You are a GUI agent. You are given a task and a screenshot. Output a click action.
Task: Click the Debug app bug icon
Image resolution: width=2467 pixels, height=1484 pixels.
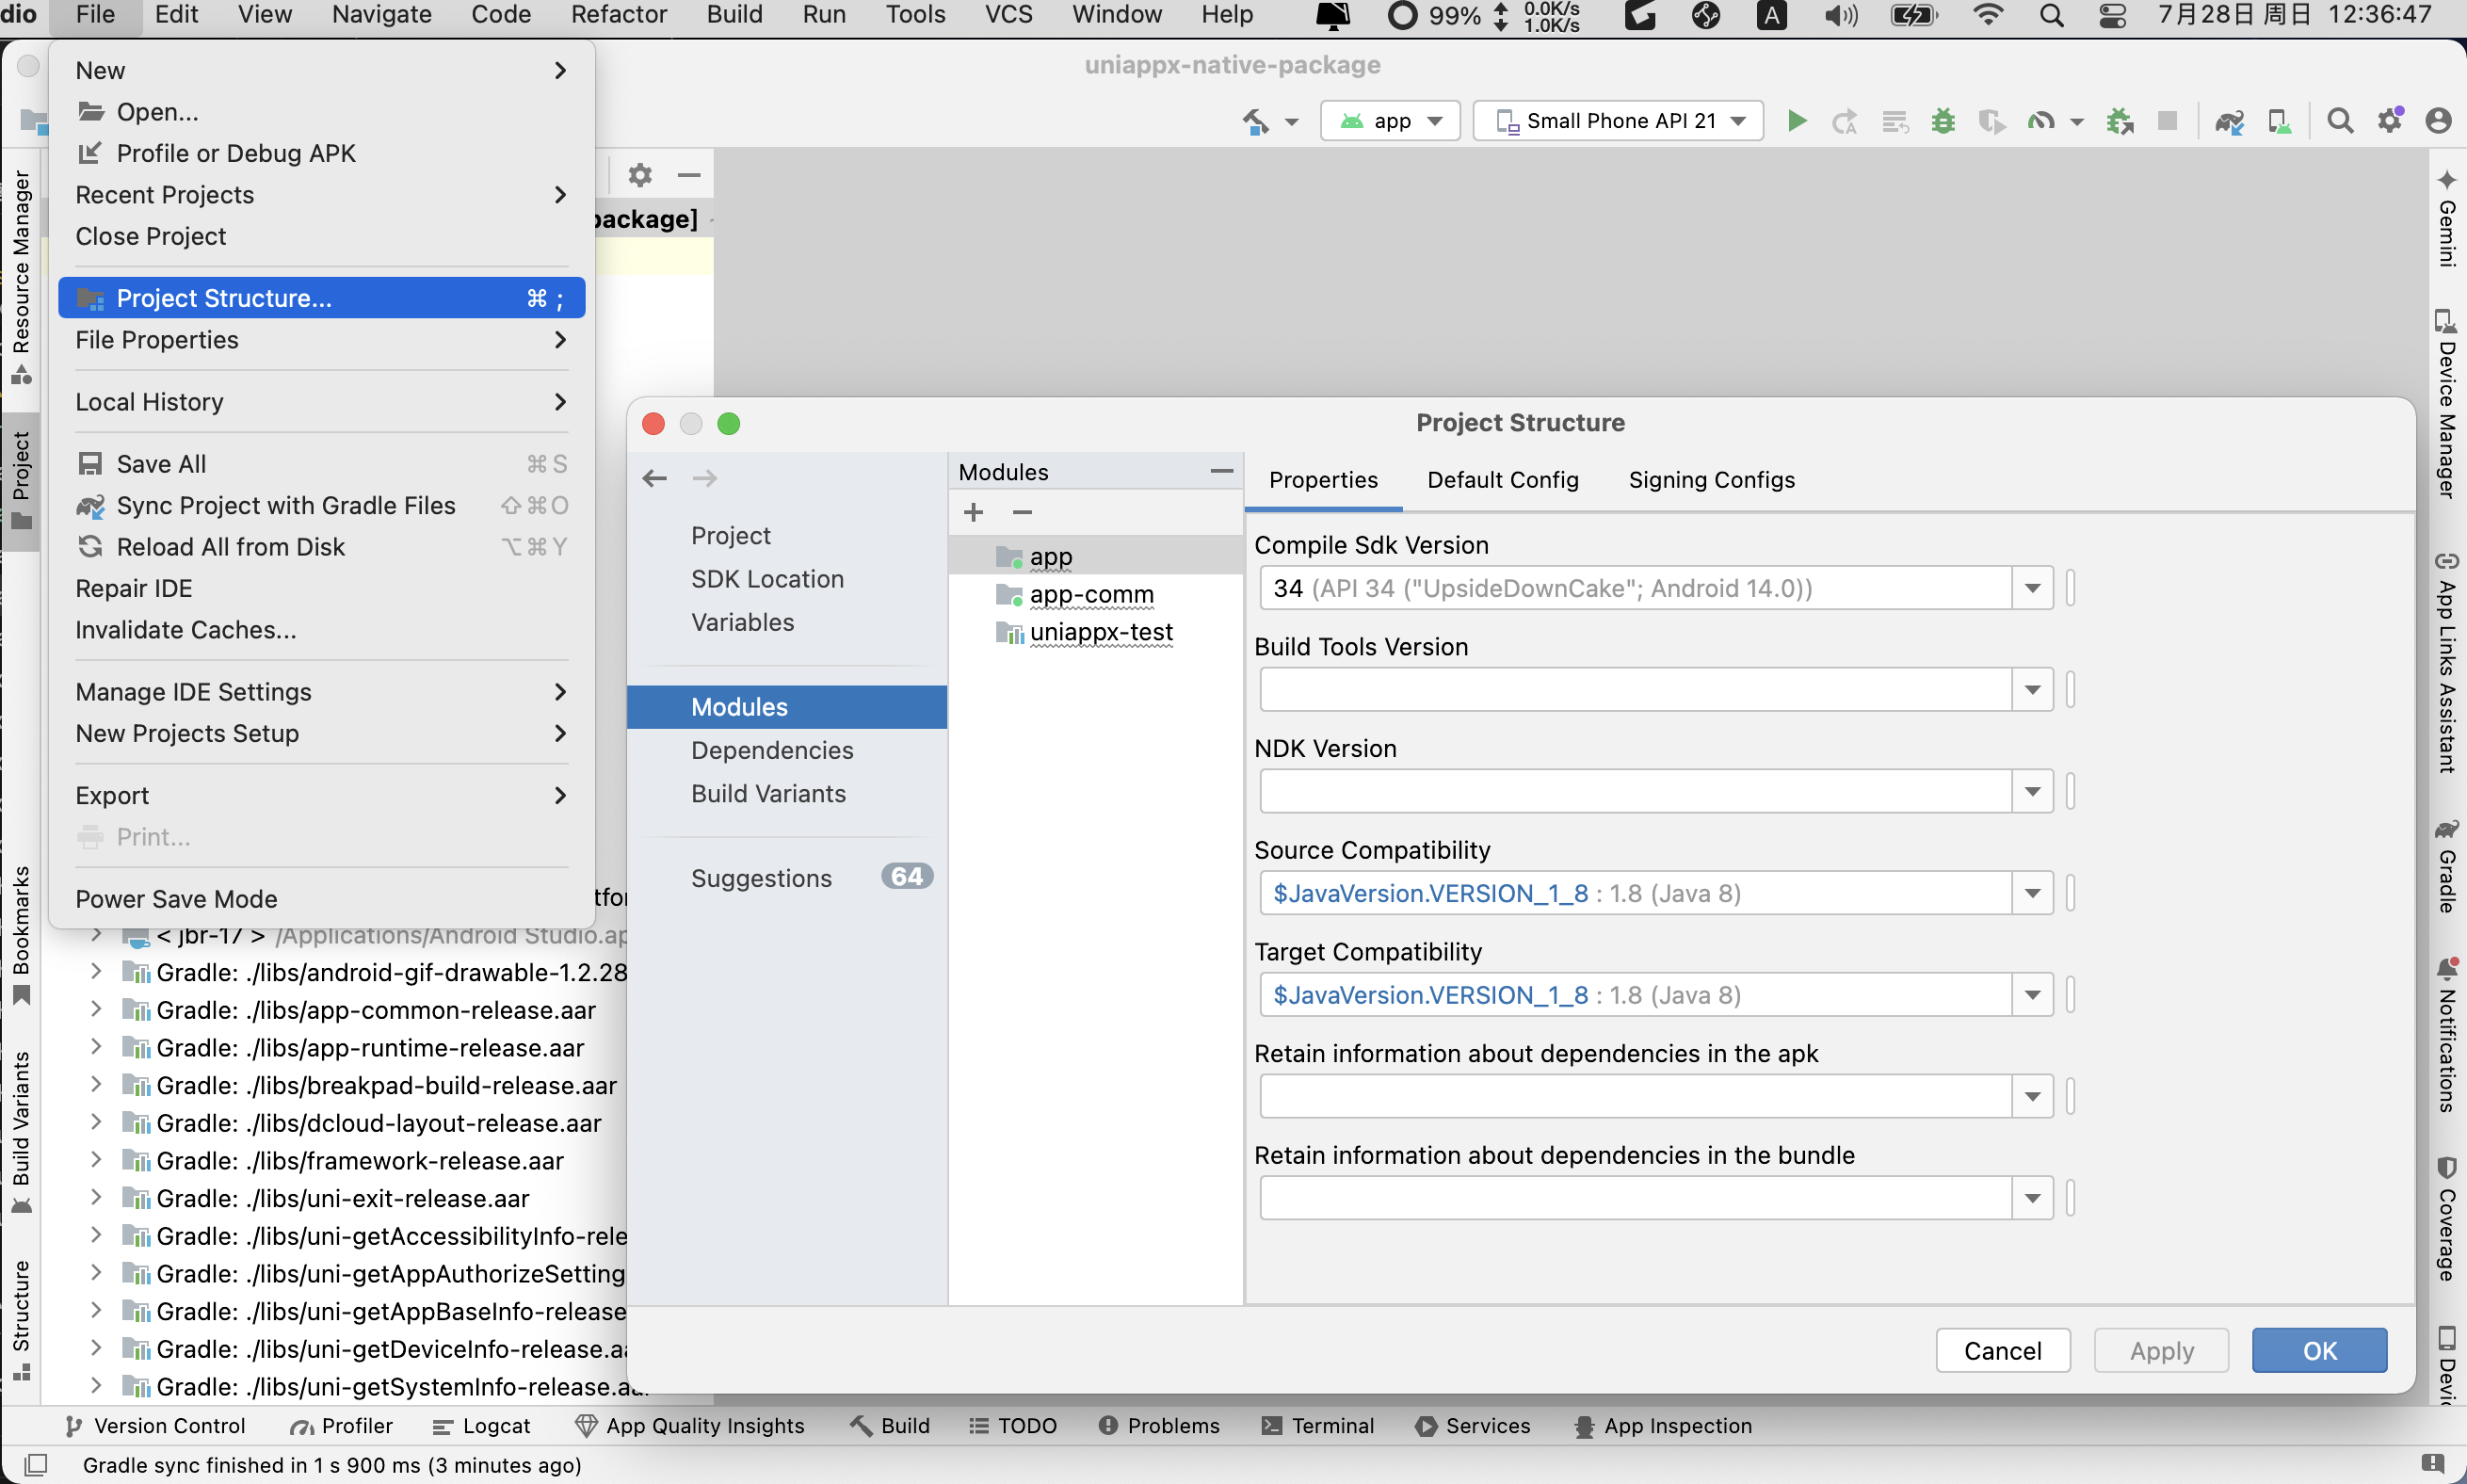(1943, 121)
